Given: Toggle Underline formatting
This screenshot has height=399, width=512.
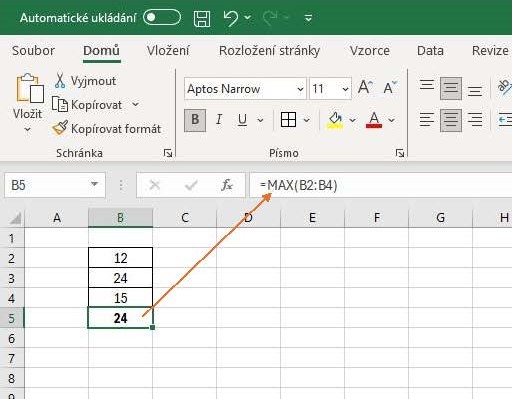Looking at the screenshot, I should (242, 120).
